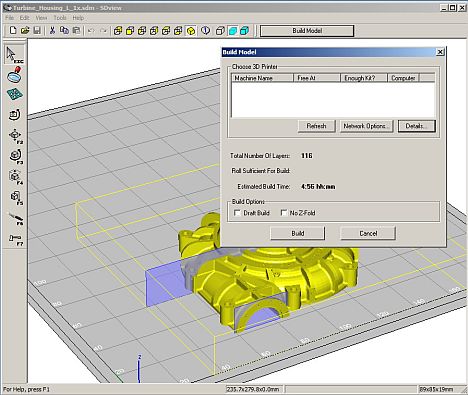The height and width of the screenshot is (395, 468).
Task: Select the F3 rotate view tool
Action: (15, 156)
